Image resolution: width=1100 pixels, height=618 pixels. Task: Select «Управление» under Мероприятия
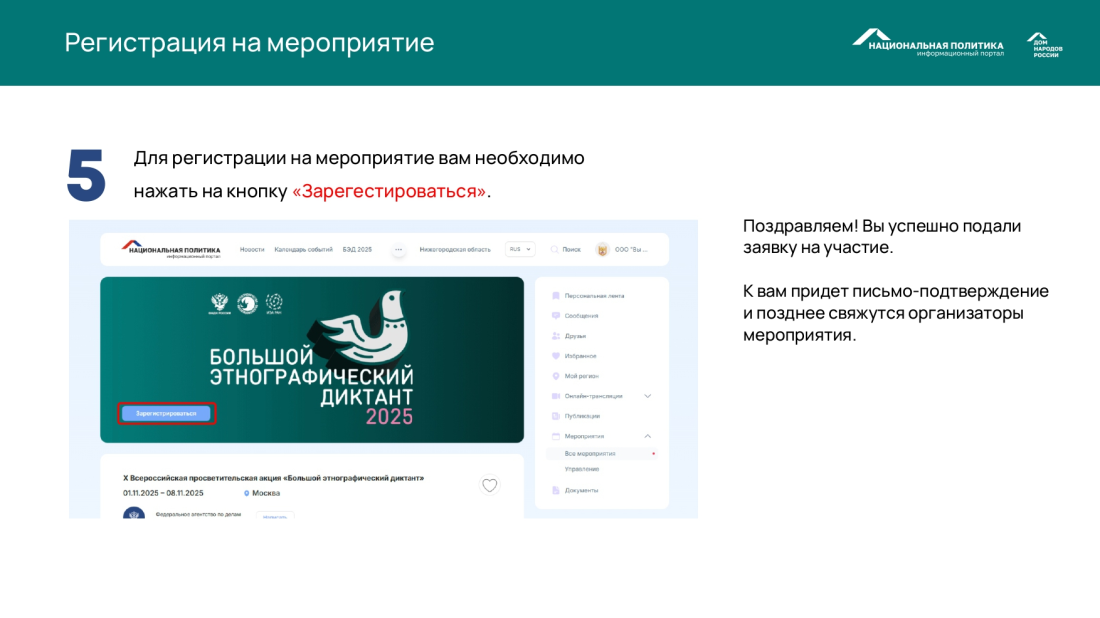582,468
